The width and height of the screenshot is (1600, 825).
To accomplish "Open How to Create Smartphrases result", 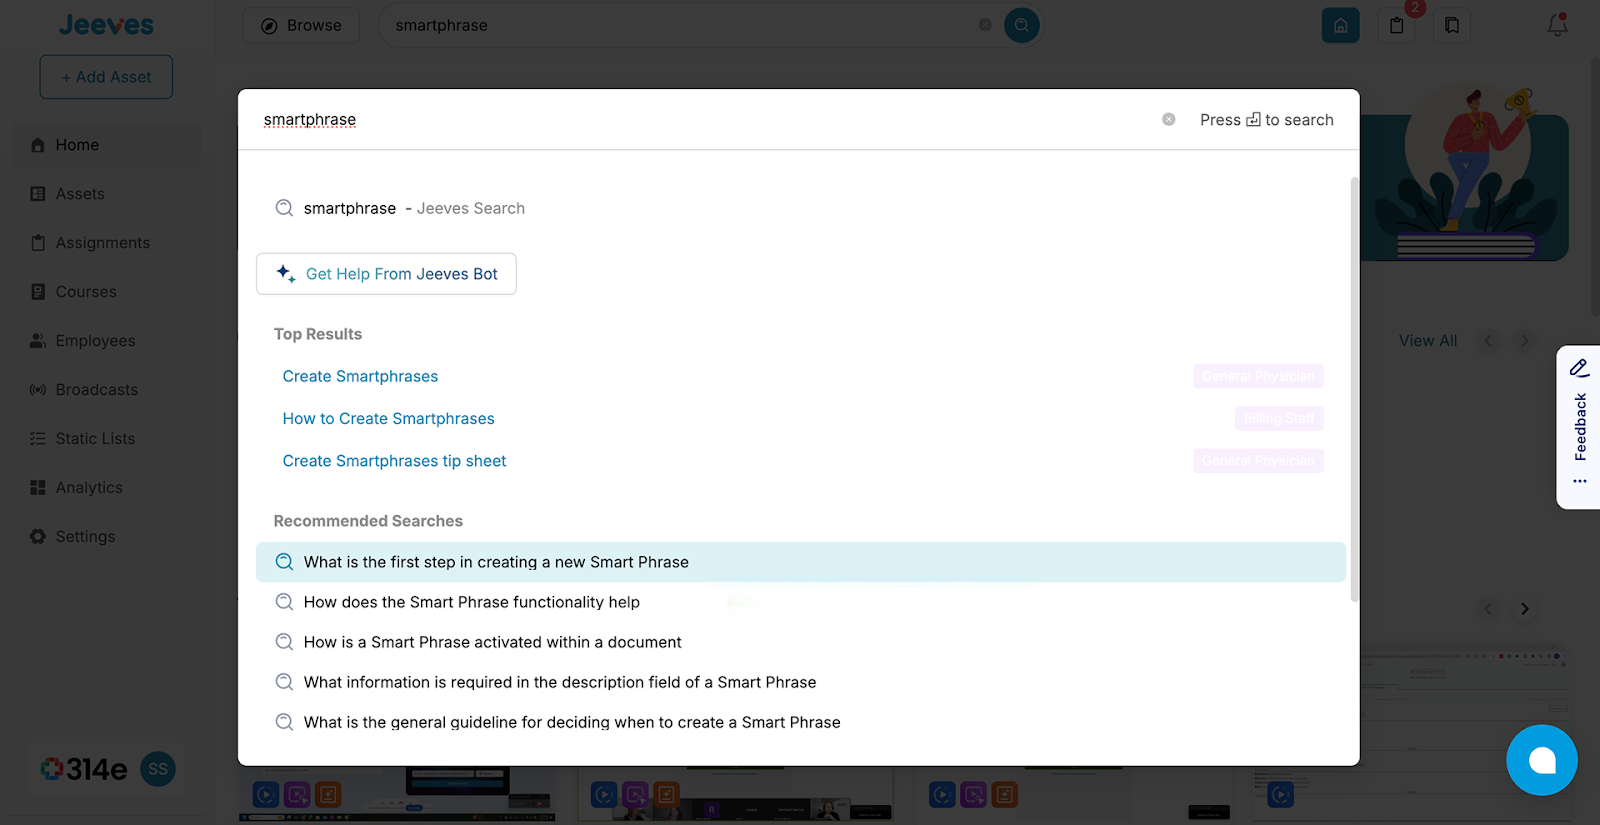I will (x=388, y=419).
